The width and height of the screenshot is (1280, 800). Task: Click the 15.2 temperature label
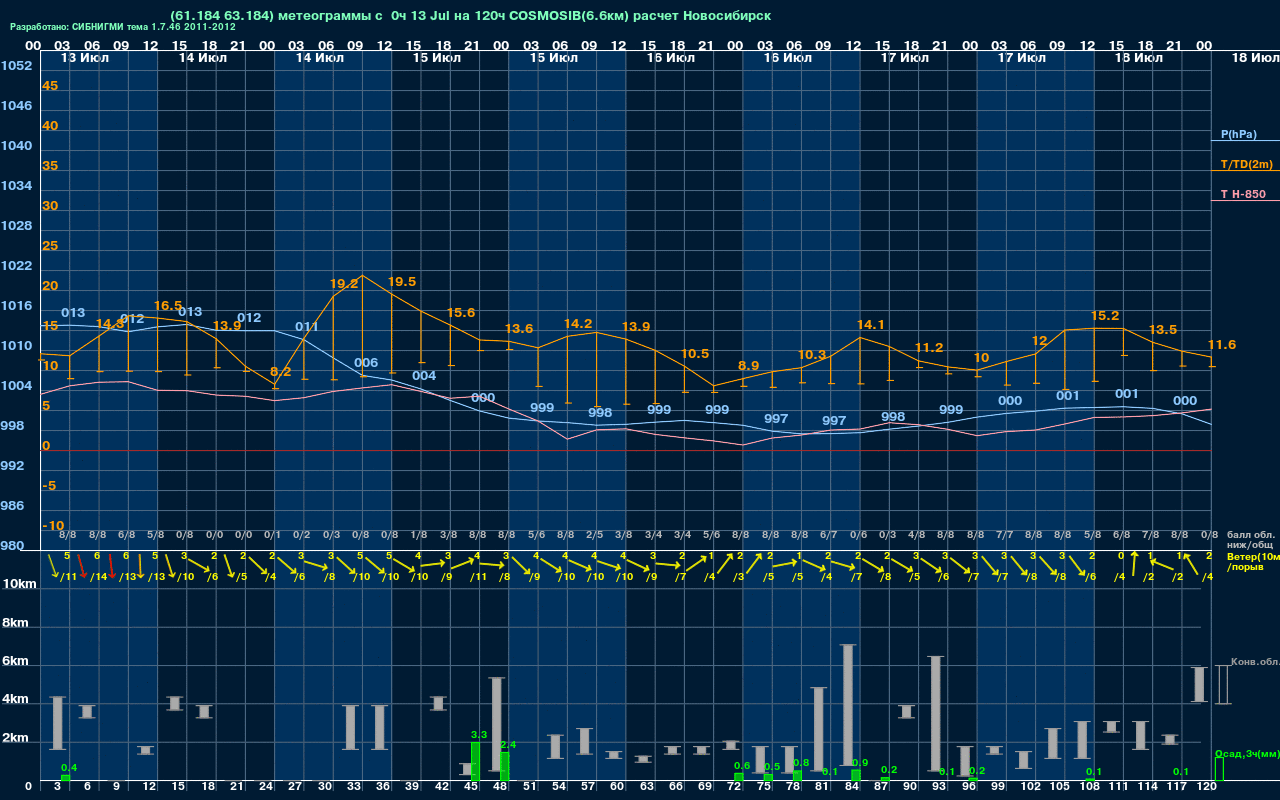click(x=1105, y=316)
